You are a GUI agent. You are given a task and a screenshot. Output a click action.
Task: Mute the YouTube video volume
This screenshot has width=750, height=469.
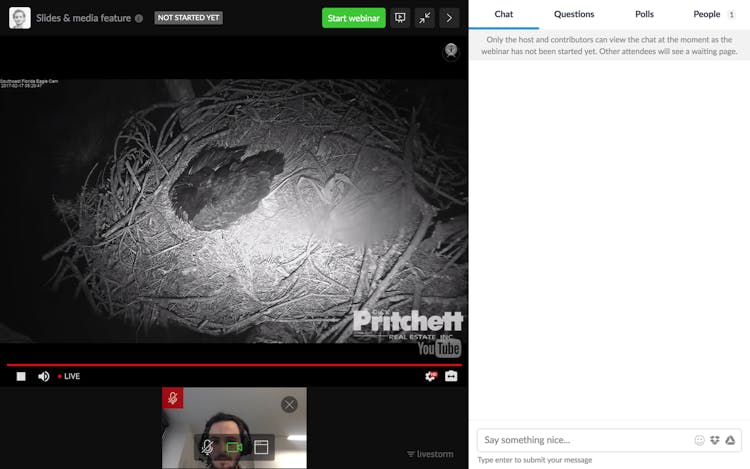click(44, 377)
